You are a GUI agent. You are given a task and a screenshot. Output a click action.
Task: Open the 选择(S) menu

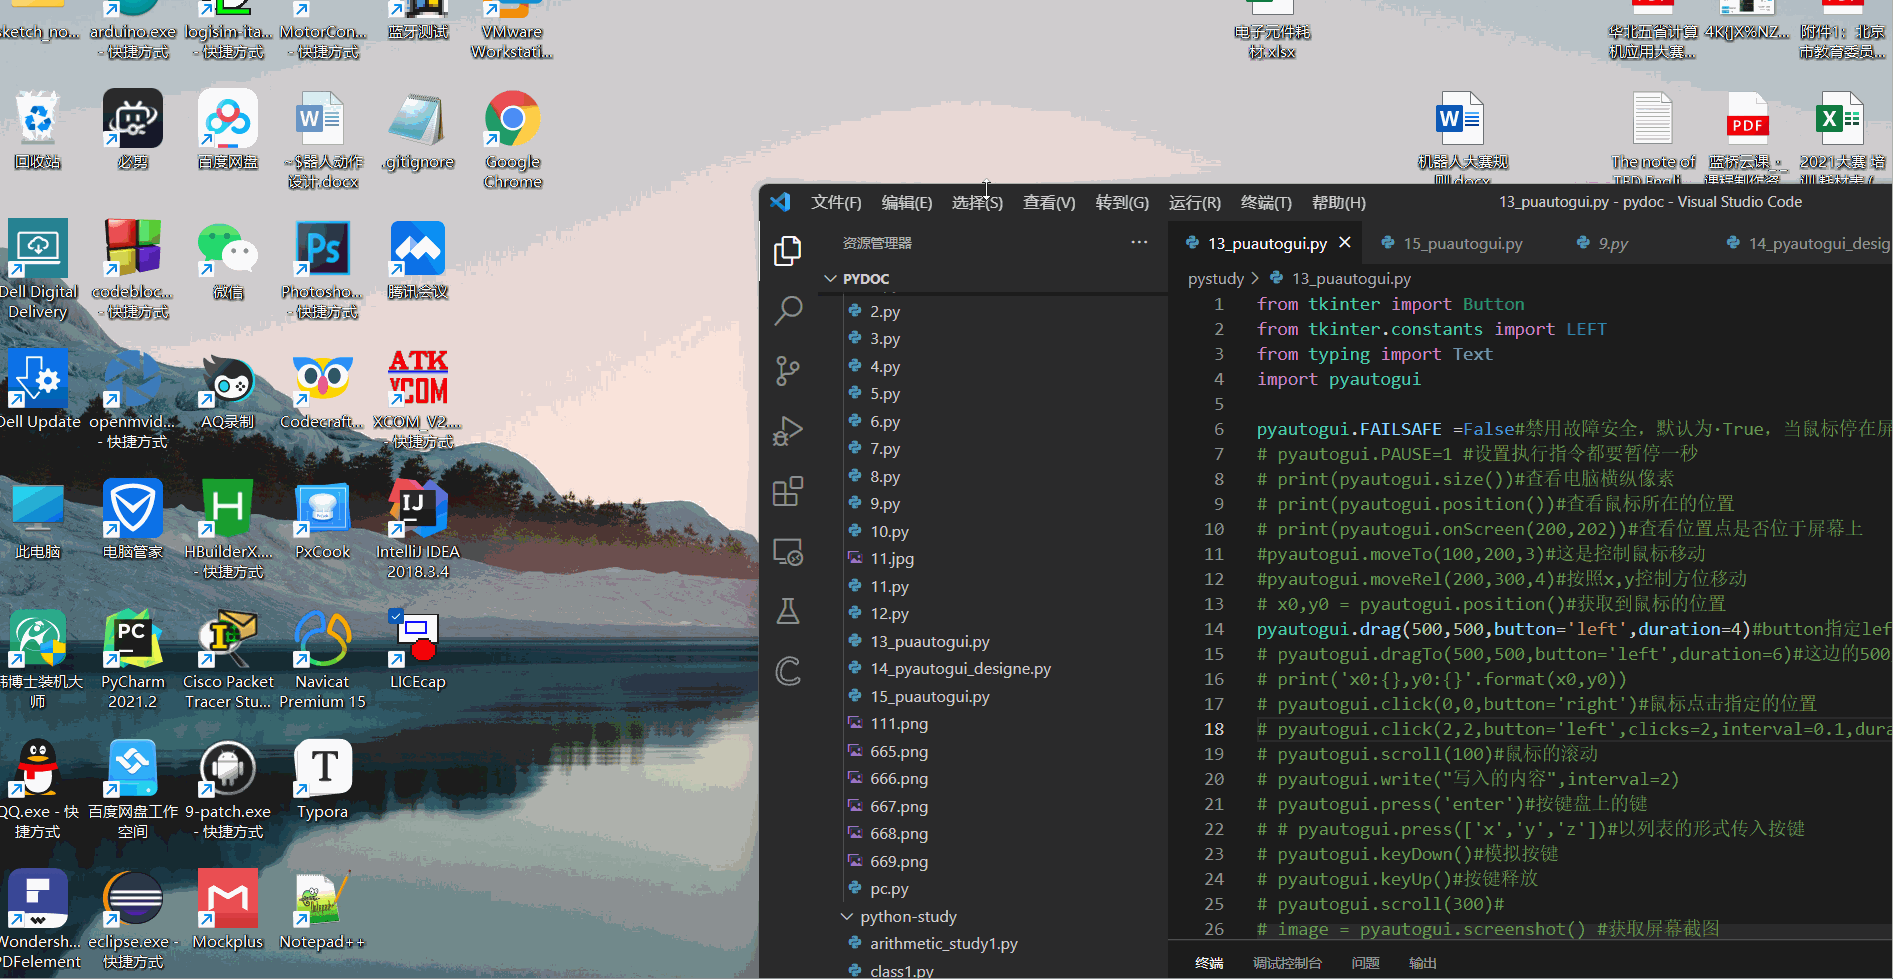(977, 202)
